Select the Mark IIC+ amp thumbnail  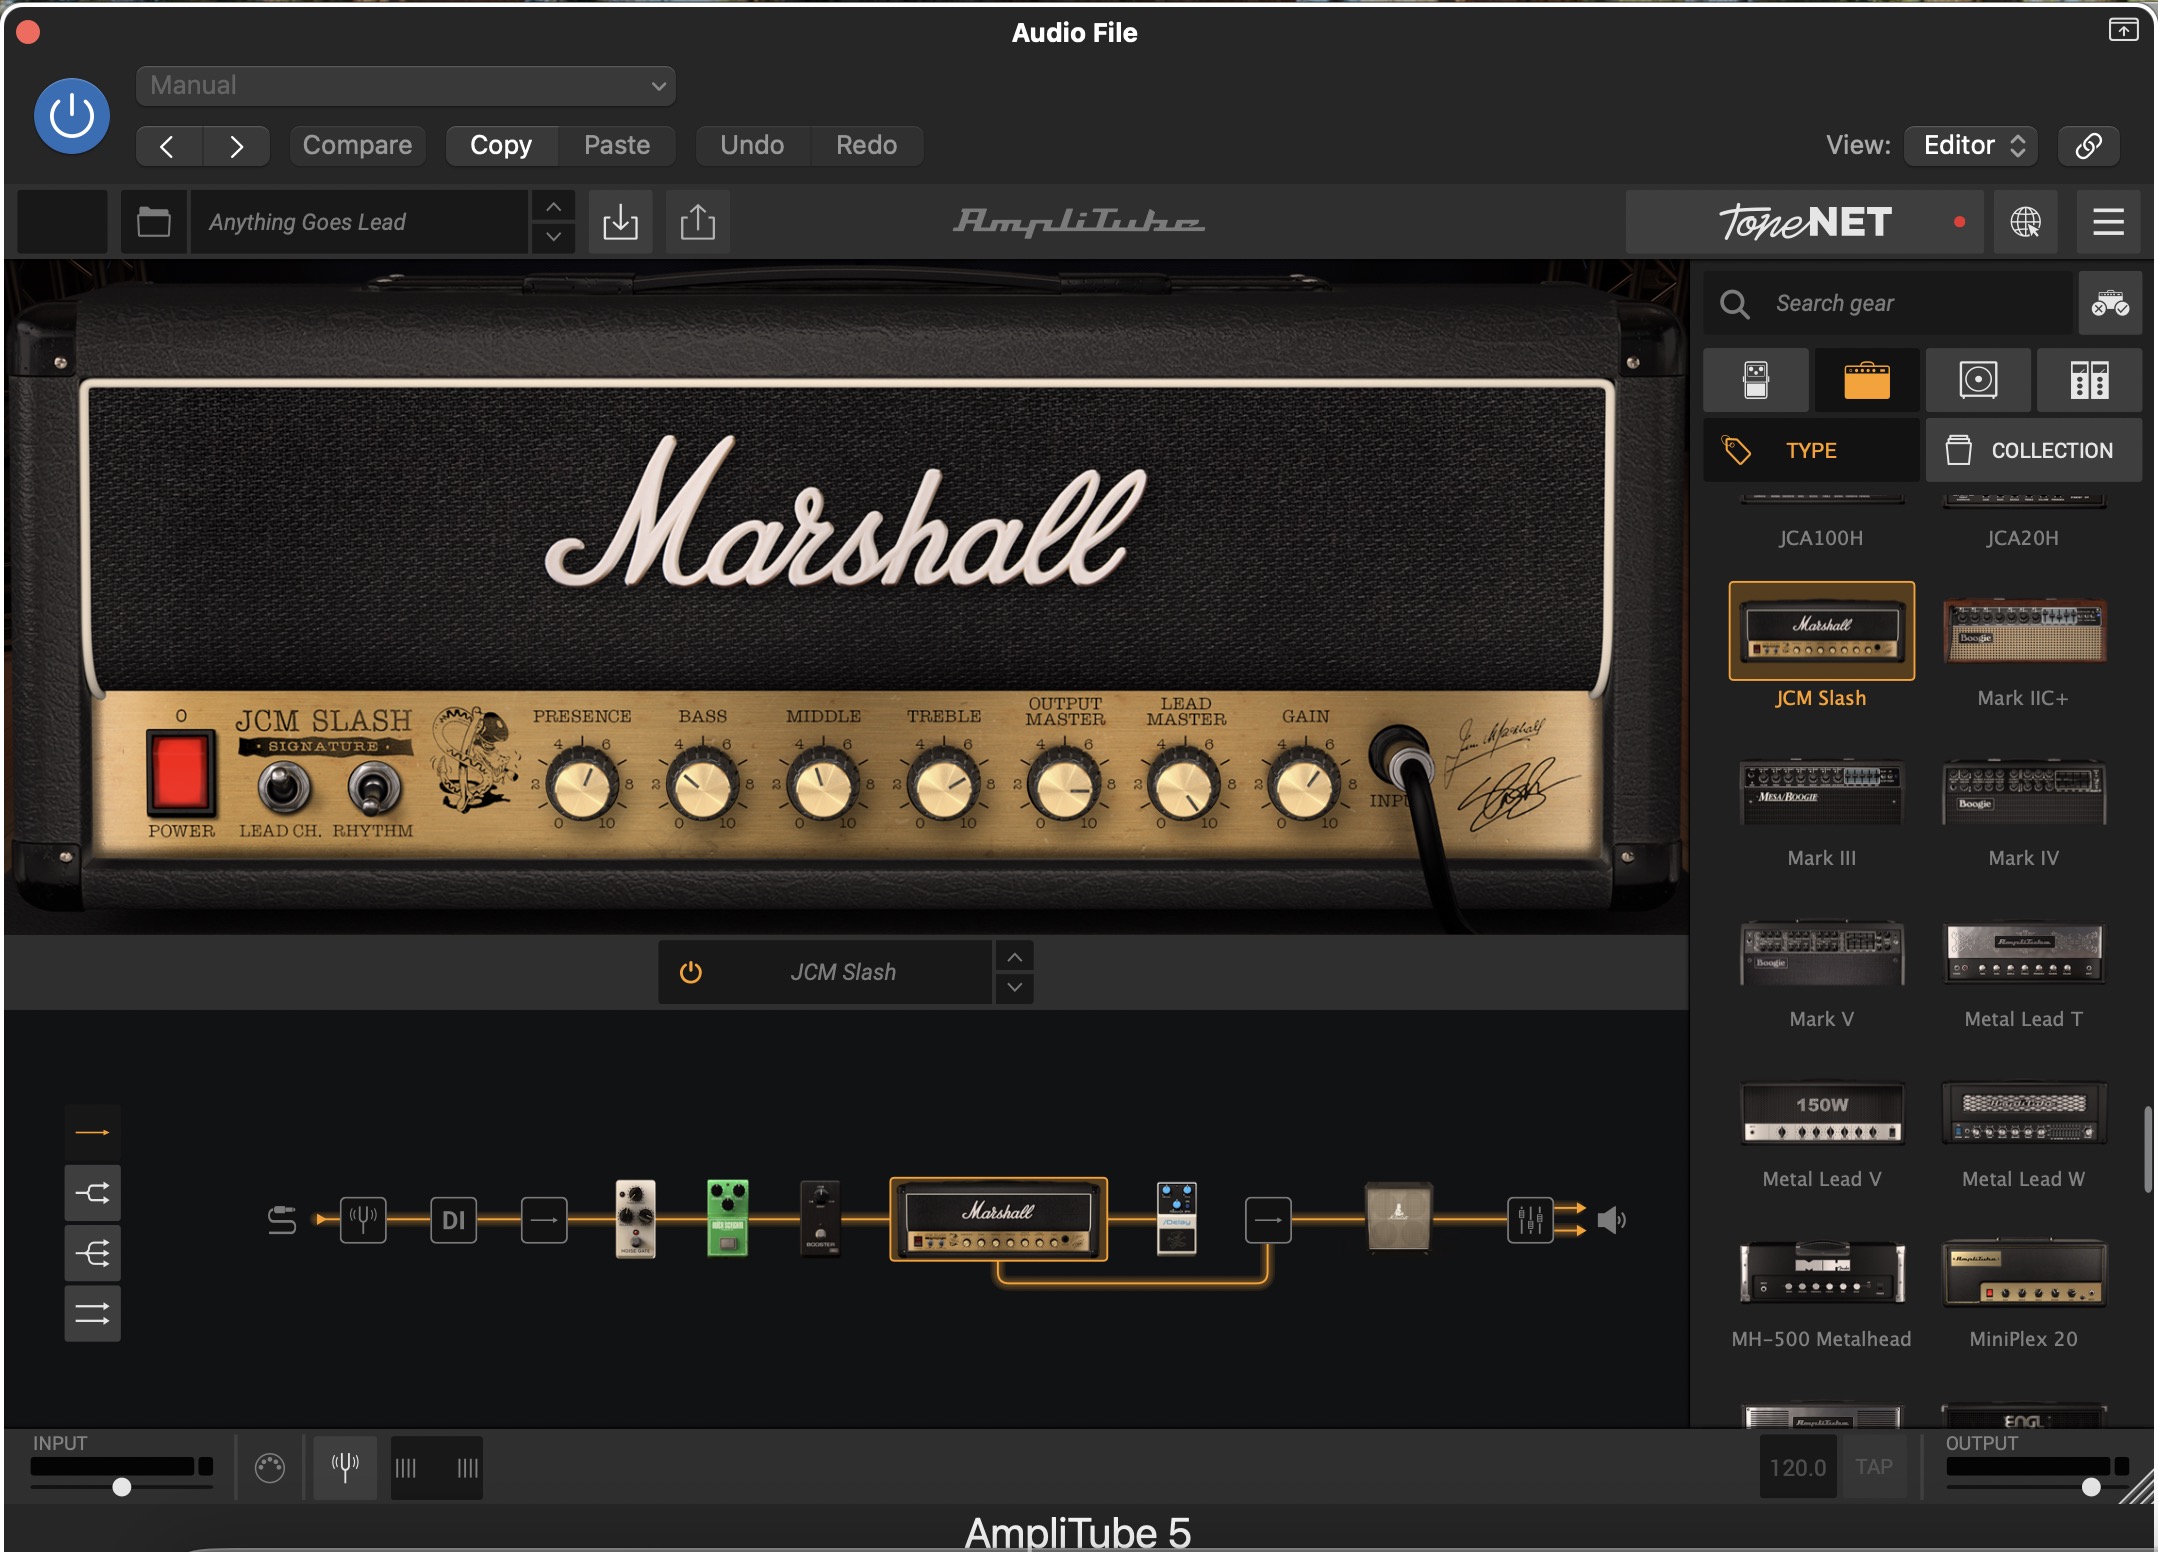click(2024, 632)
